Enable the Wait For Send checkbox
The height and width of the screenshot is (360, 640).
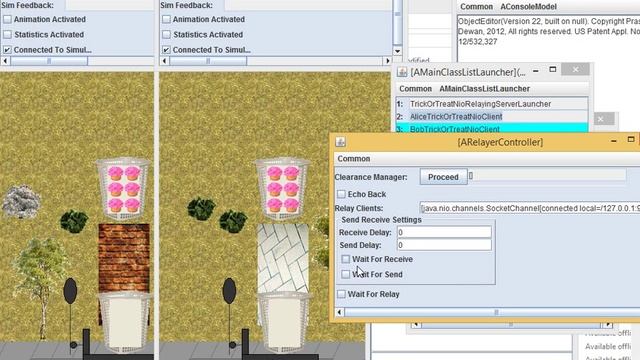pyautogui.click(x=346, y=274)
